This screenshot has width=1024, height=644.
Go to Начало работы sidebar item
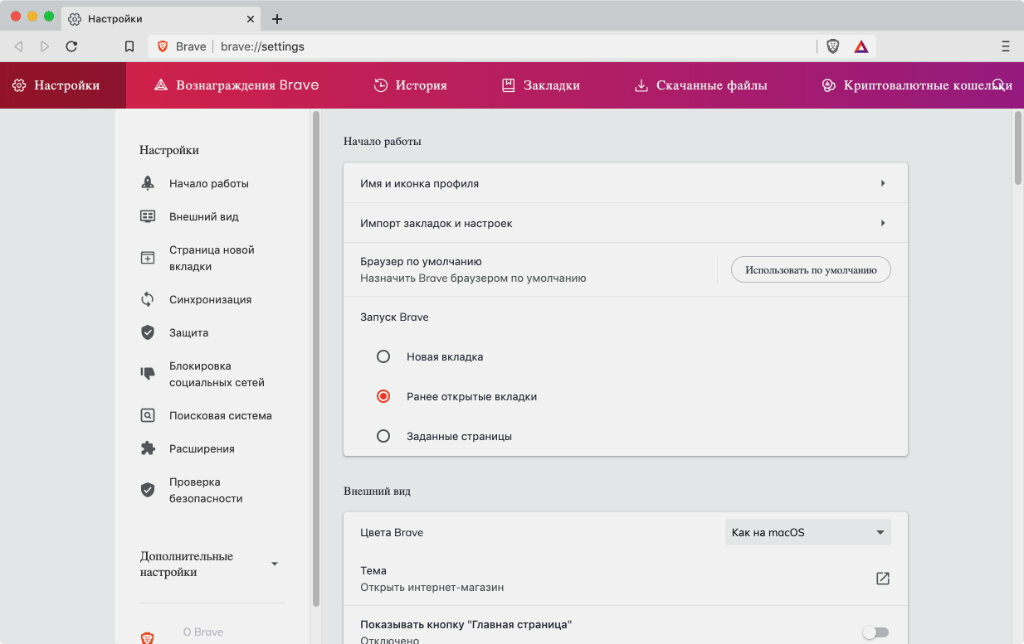pos(208,184)
